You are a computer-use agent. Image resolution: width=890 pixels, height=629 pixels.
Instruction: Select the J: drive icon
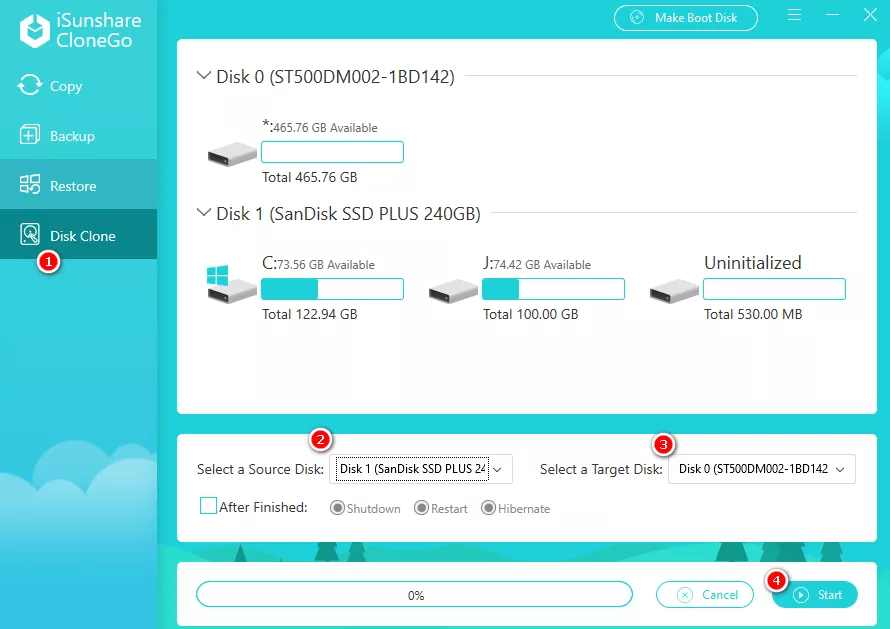click(453, 291)
